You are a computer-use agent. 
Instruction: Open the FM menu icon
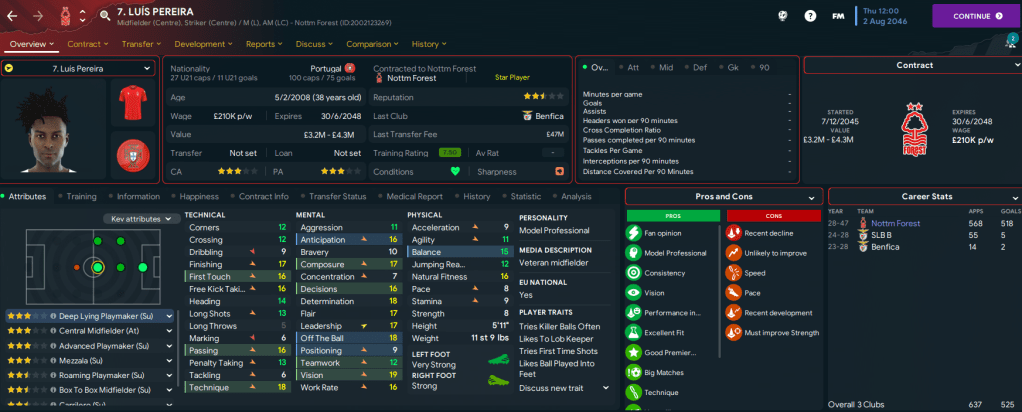(x=839, y=16)
